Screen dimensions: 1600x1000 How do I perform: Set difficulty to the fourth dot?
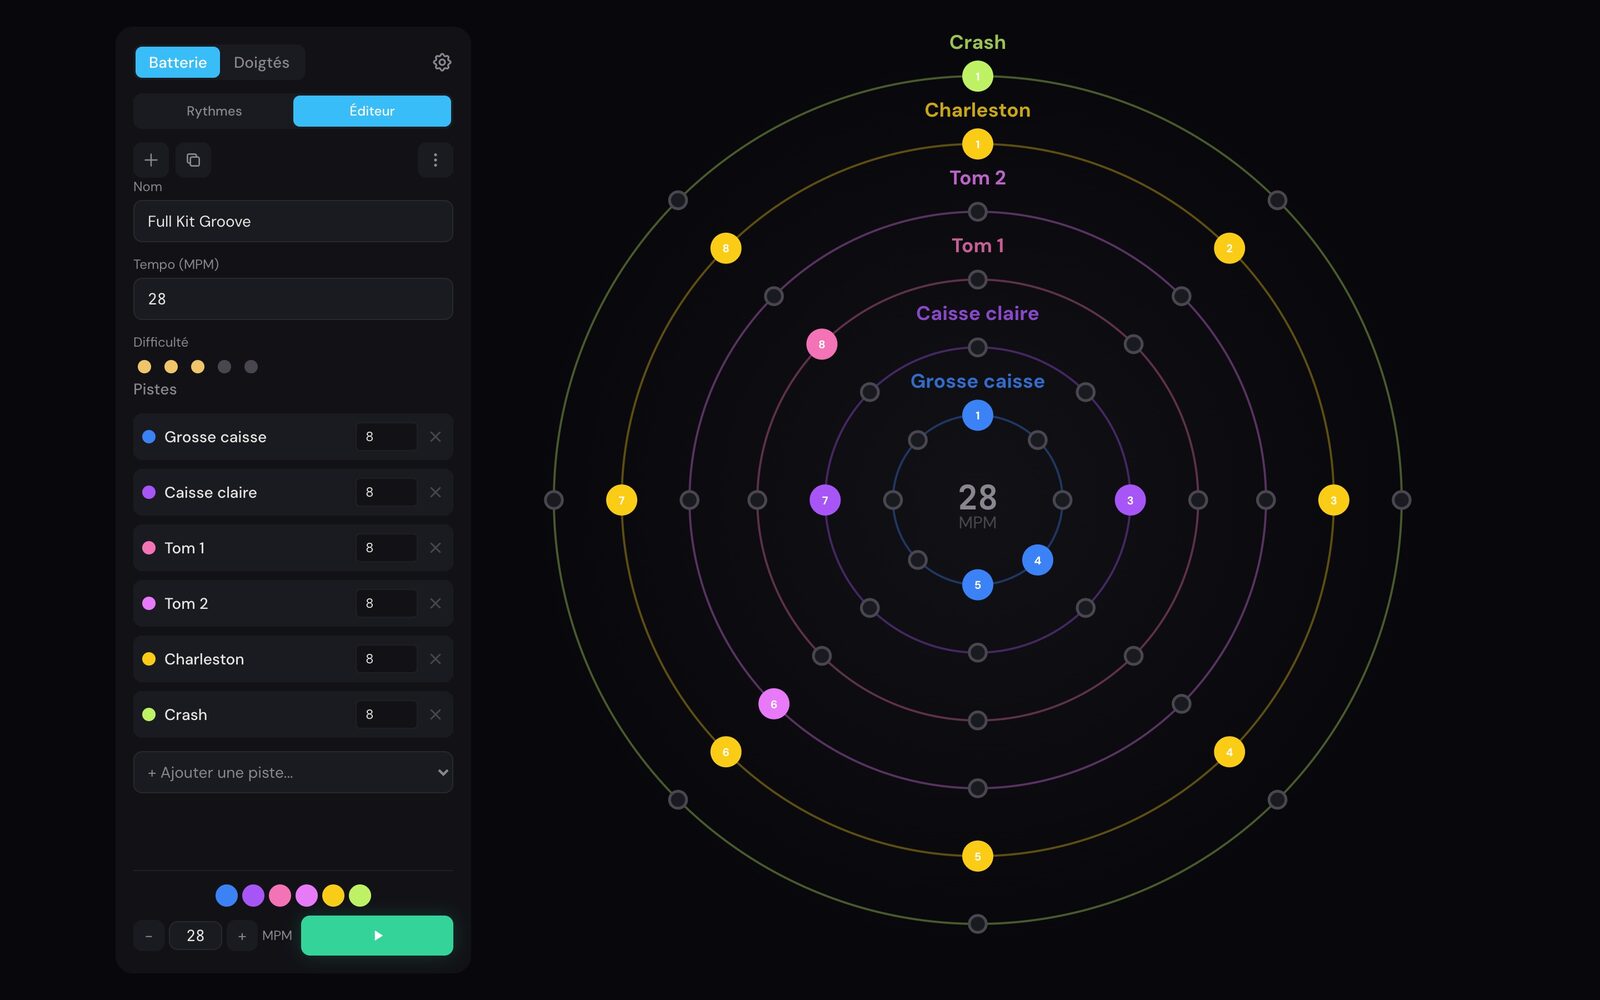point(224,367)
